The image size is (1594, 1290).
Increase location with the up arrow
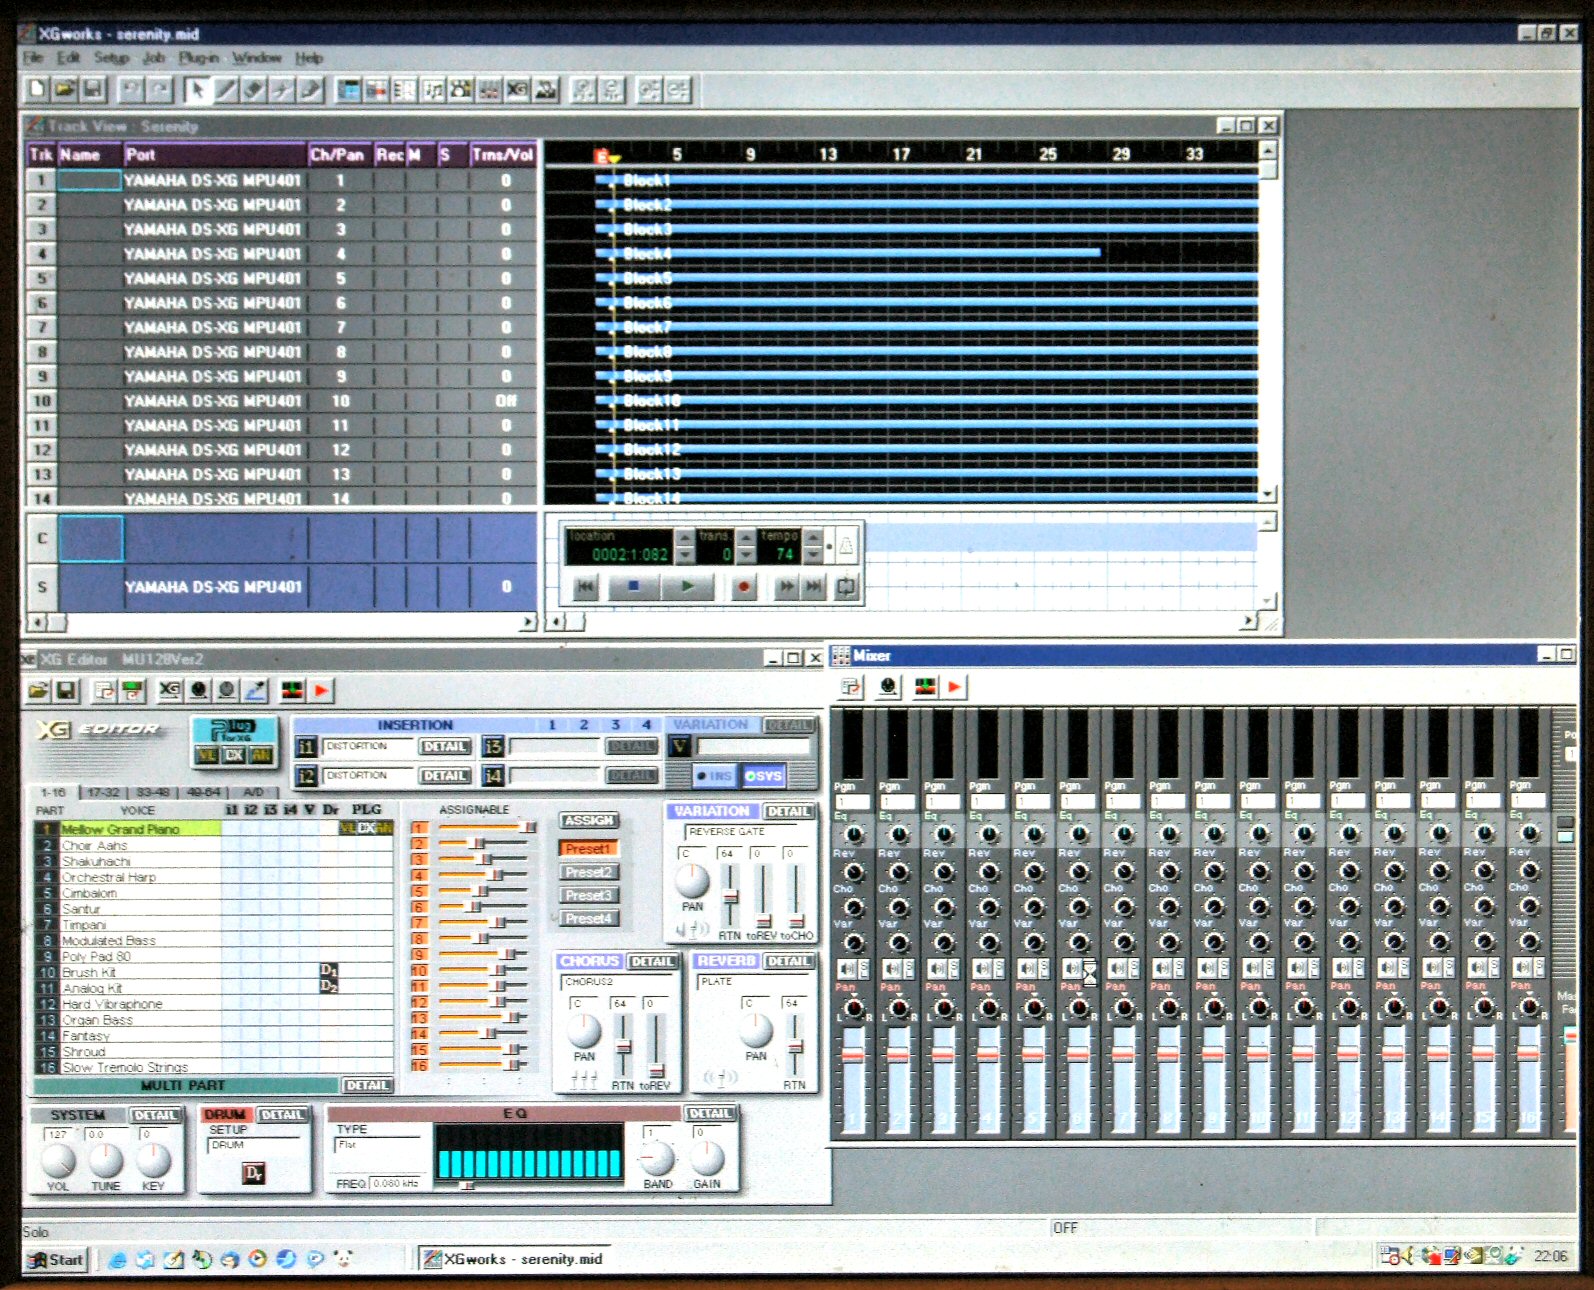pyautogui.click(x=685, y=538)
